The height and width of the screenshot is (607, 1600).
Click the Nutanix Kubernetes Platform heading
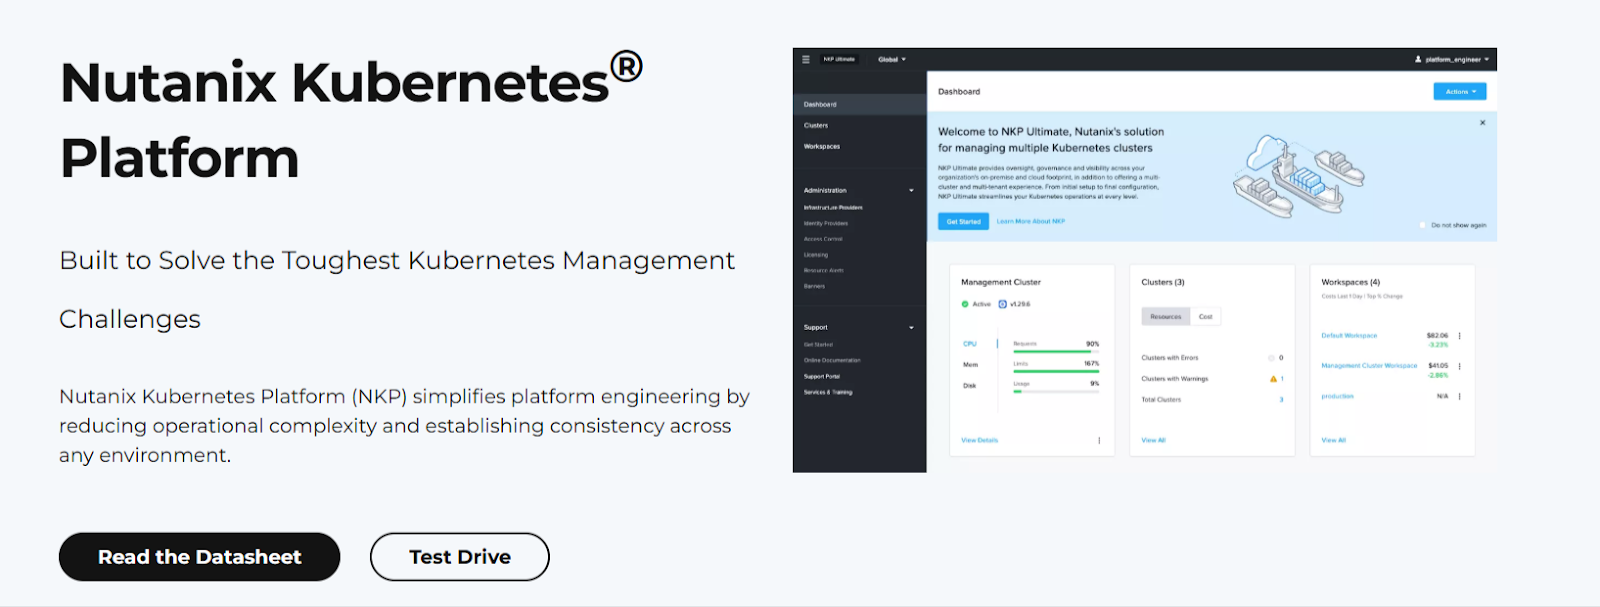351,120
